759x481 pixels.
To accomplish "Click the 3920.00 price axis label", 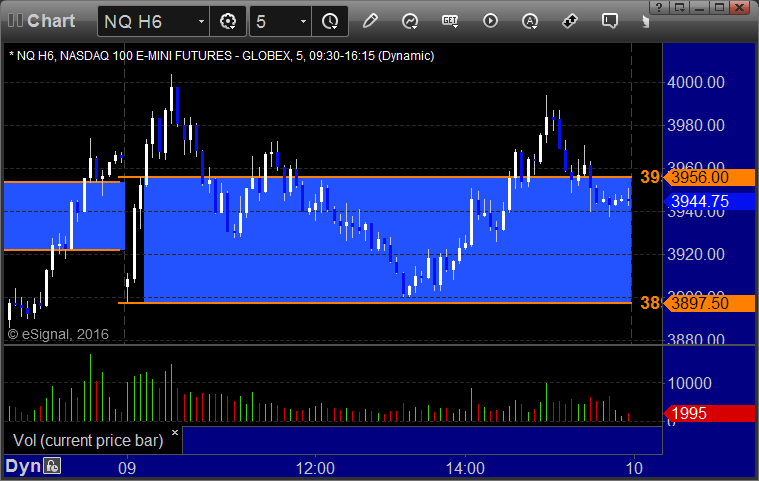I will (x=696, y=254).
